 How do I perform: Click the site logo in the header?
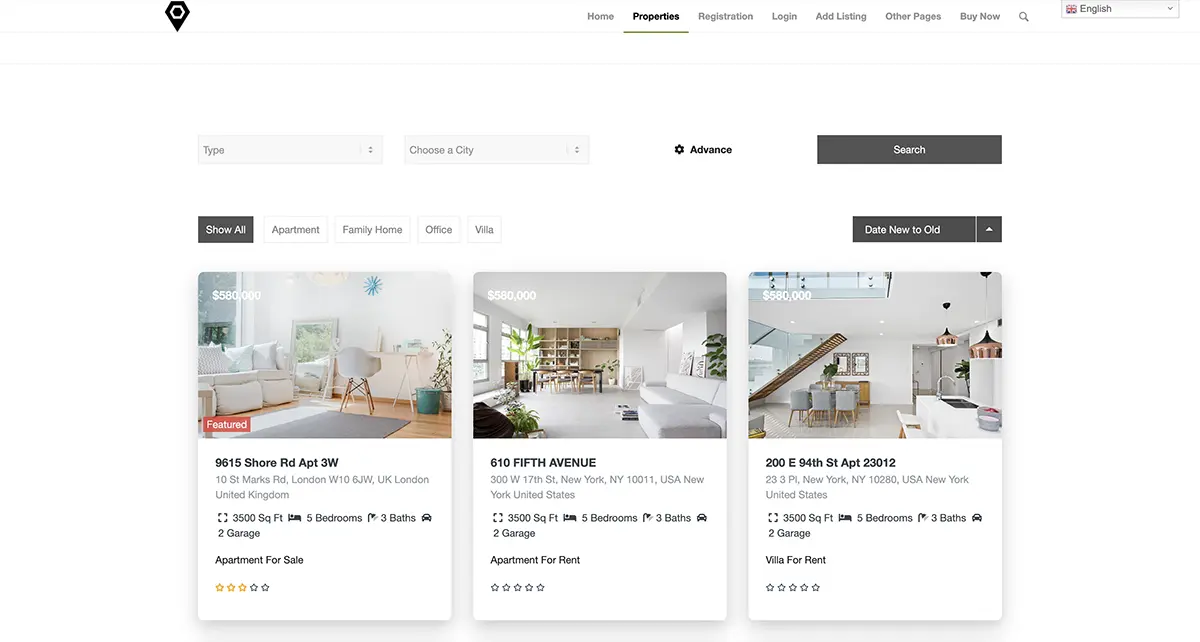pyautogui.click(x=177, y=15)
